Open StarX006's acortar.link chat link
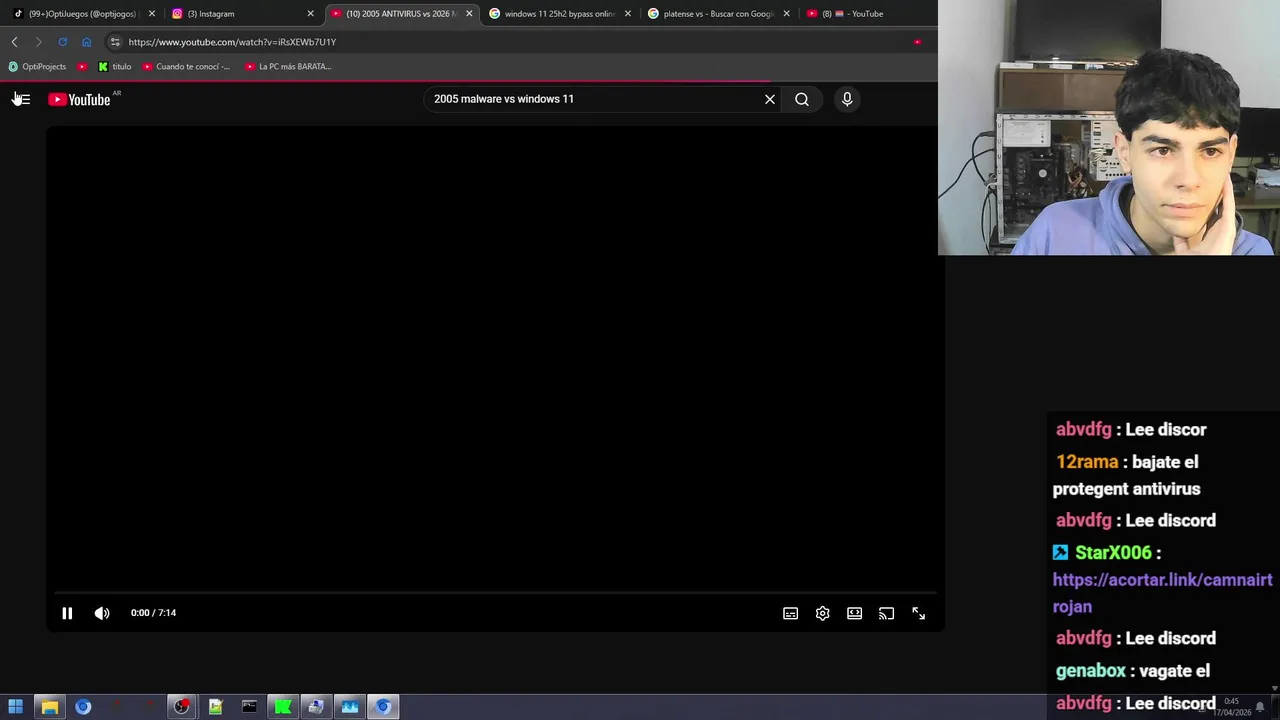This screenshot has width=1280, height=720. [x=1162, y=593]
